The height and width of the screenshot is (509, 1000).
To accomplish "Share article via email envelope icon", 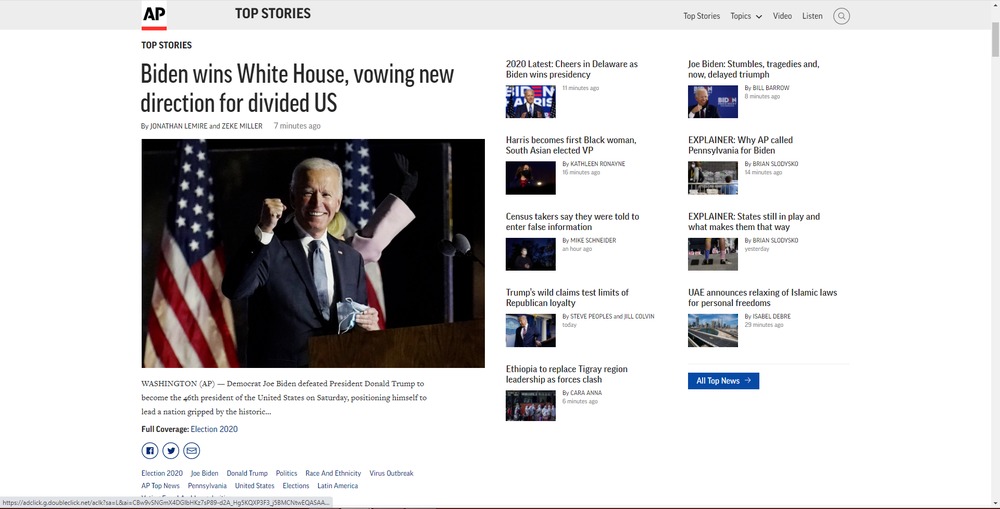I will pyautogui.click(x=192, y=451).
